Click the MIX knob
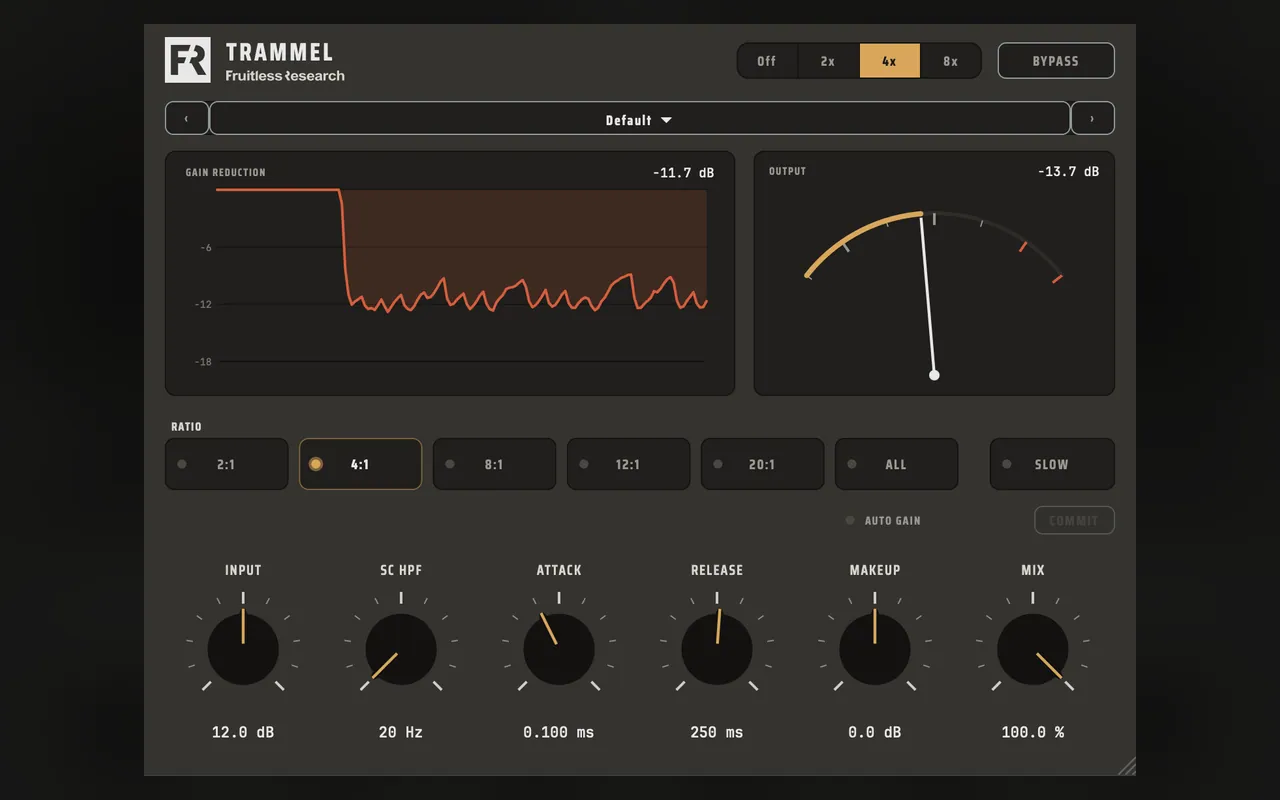Image resolution: width=1280 pixels, height=800 pixels. [1033, 649]
